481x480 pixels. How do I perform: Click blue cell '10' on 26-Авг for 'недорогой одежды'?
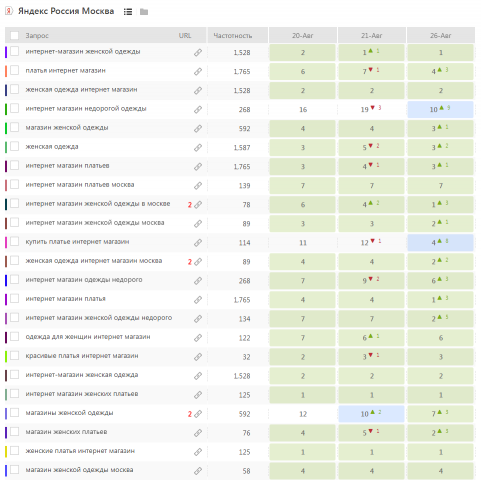441,109
